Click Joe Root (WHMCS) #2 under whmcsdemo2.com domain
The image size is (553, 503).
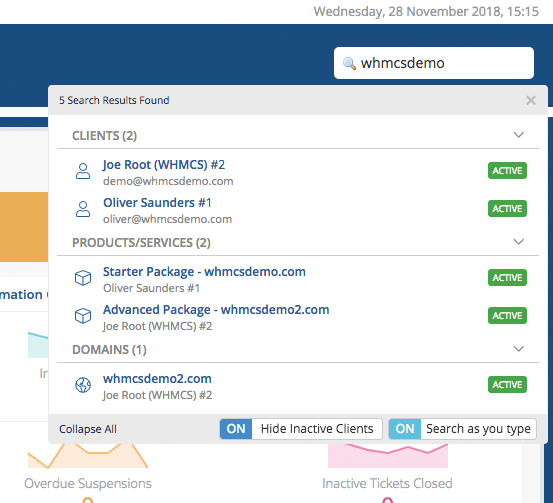[157, 395]
